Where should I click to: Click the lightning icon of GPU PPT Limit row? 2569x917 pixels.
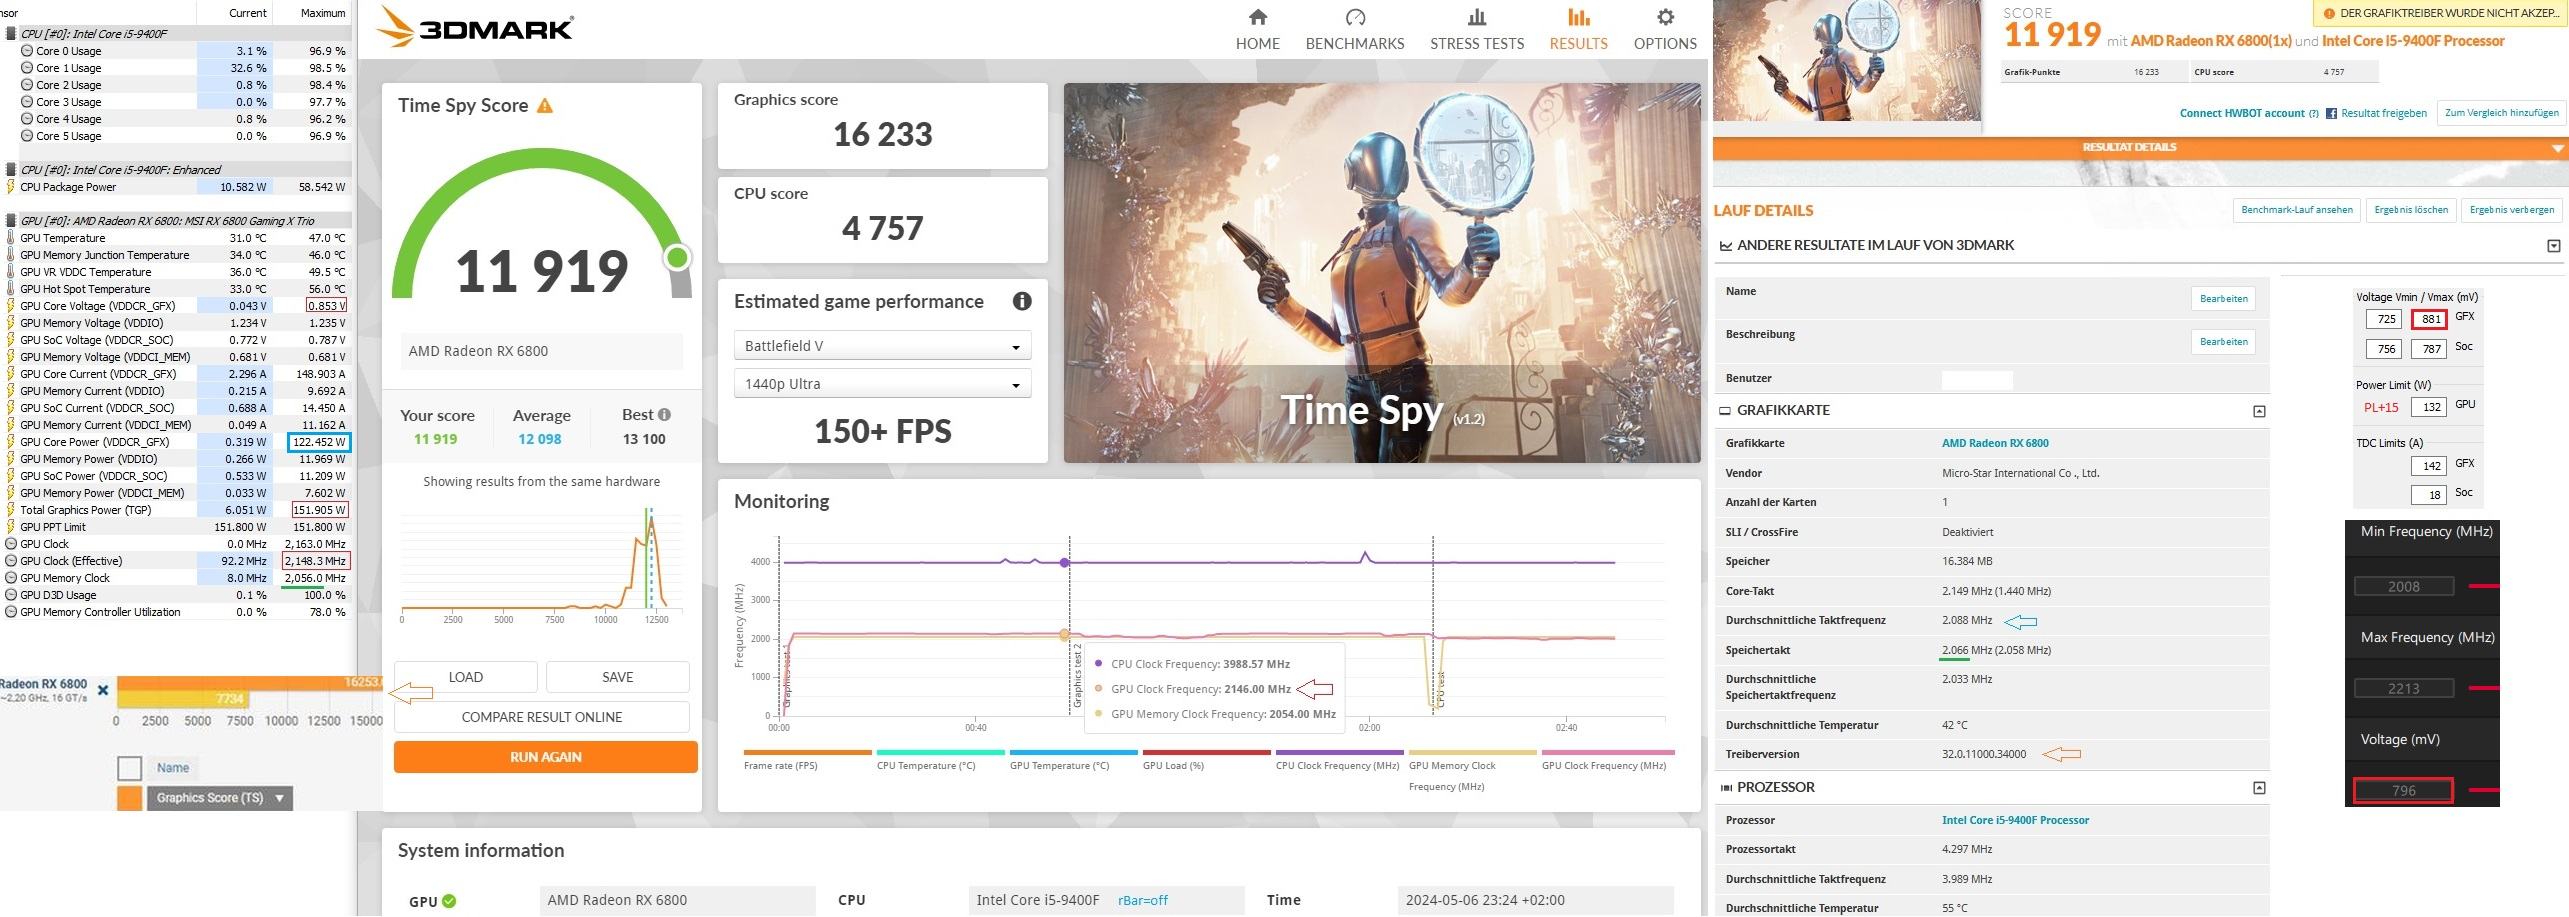(x=10, y=527)
